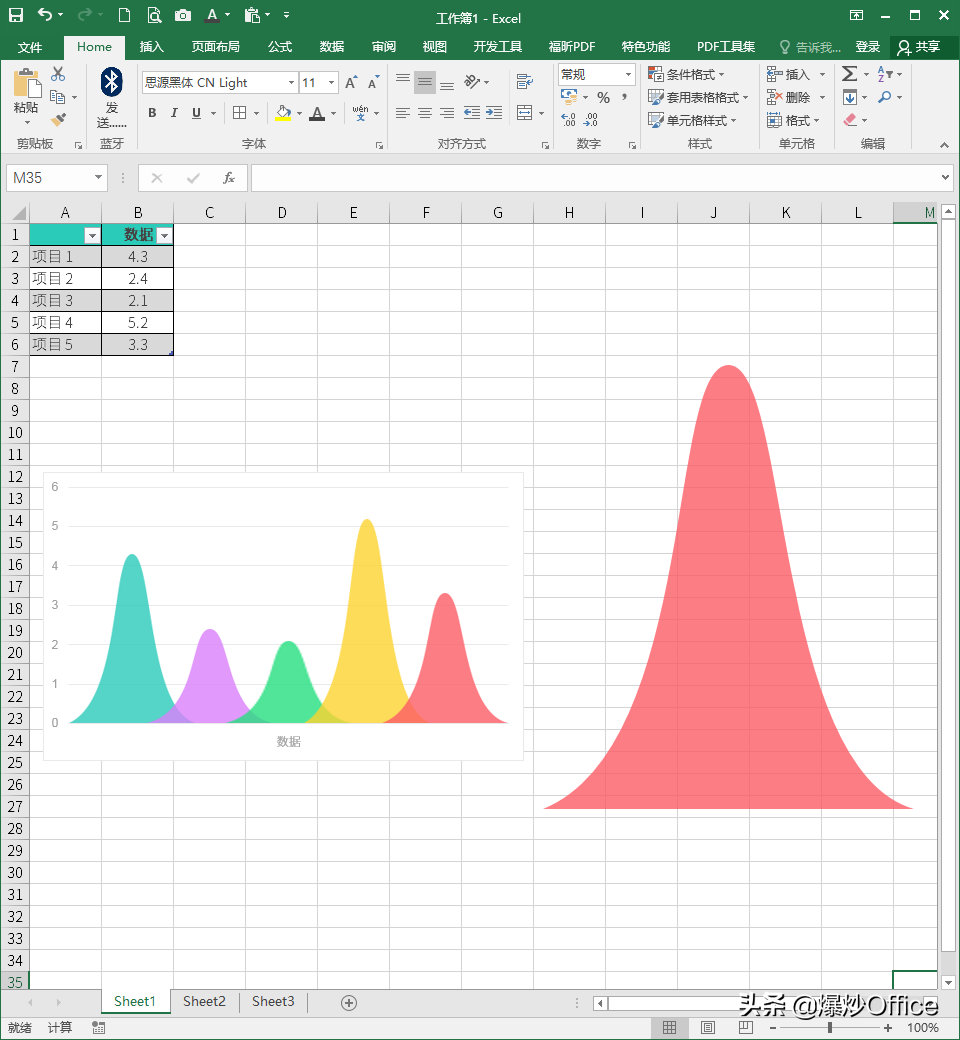Click the column D header

pyautogui.click(x=282, y=213)
